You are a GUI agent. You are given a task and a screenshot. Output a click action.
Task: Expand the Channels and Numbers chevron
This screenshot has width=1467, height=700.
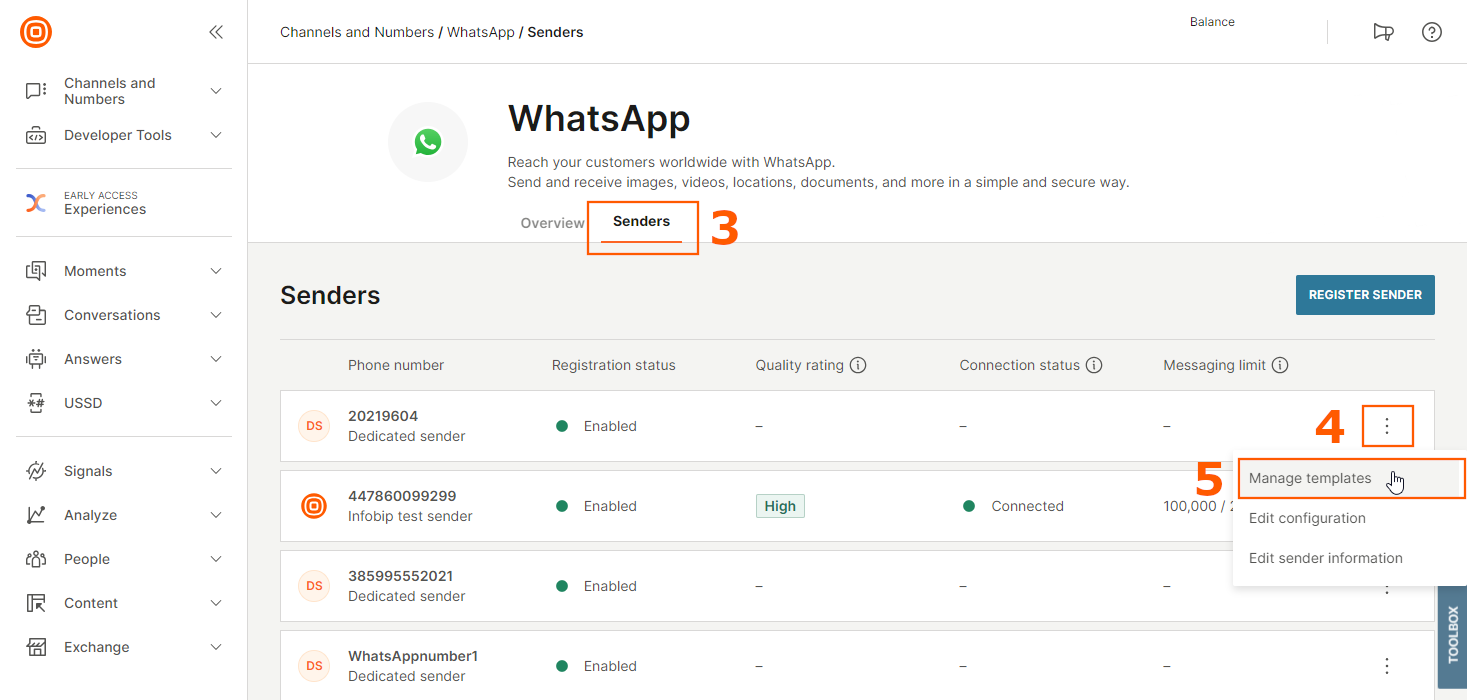[216, 91]
